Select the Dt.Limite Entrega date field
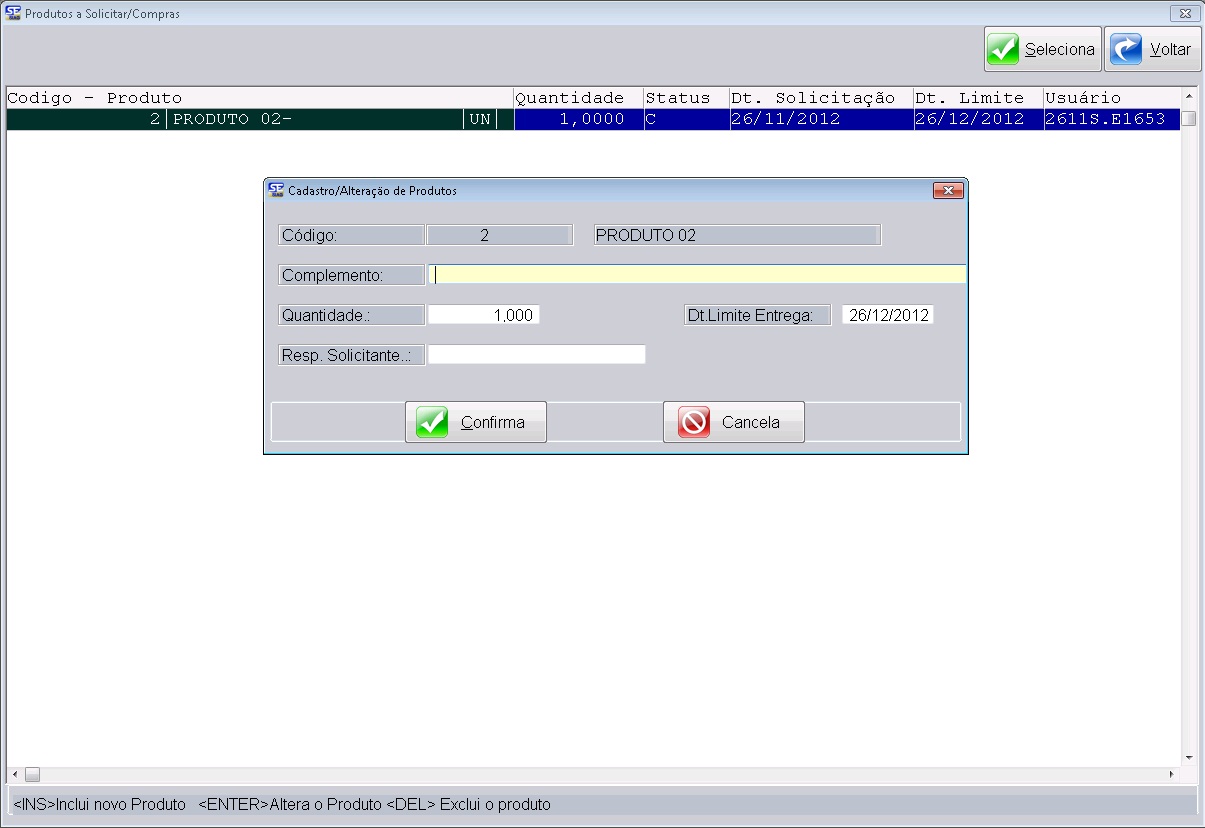Screen dimensions: 1205x828 click(x=887, y=315)
